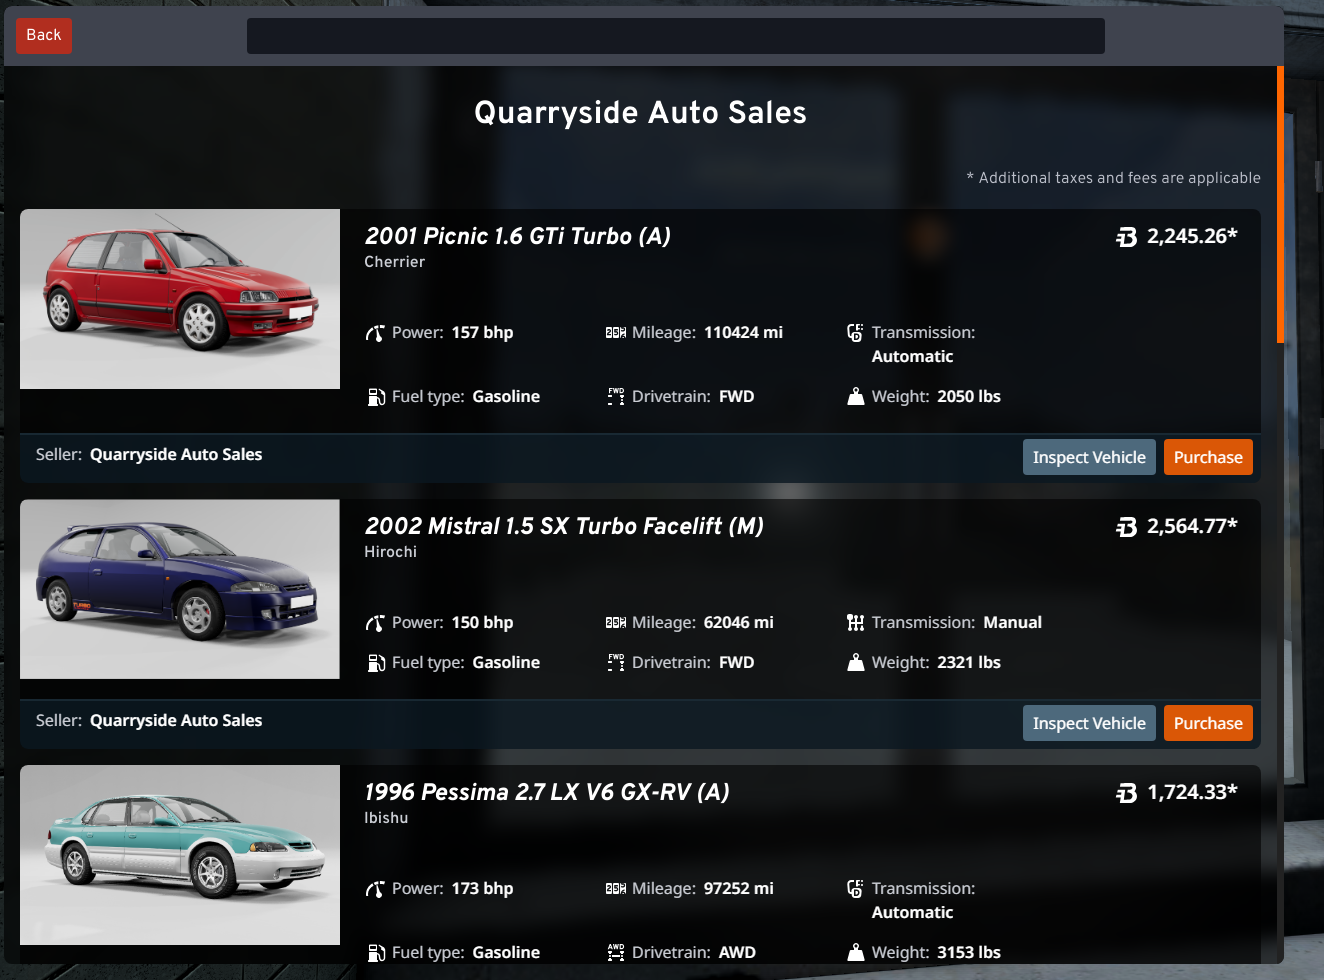Select the title 1996 Pessima 2.7 LX V6 GX-RV (A)
Viewport: 1324px width, 980px height.
547,792
